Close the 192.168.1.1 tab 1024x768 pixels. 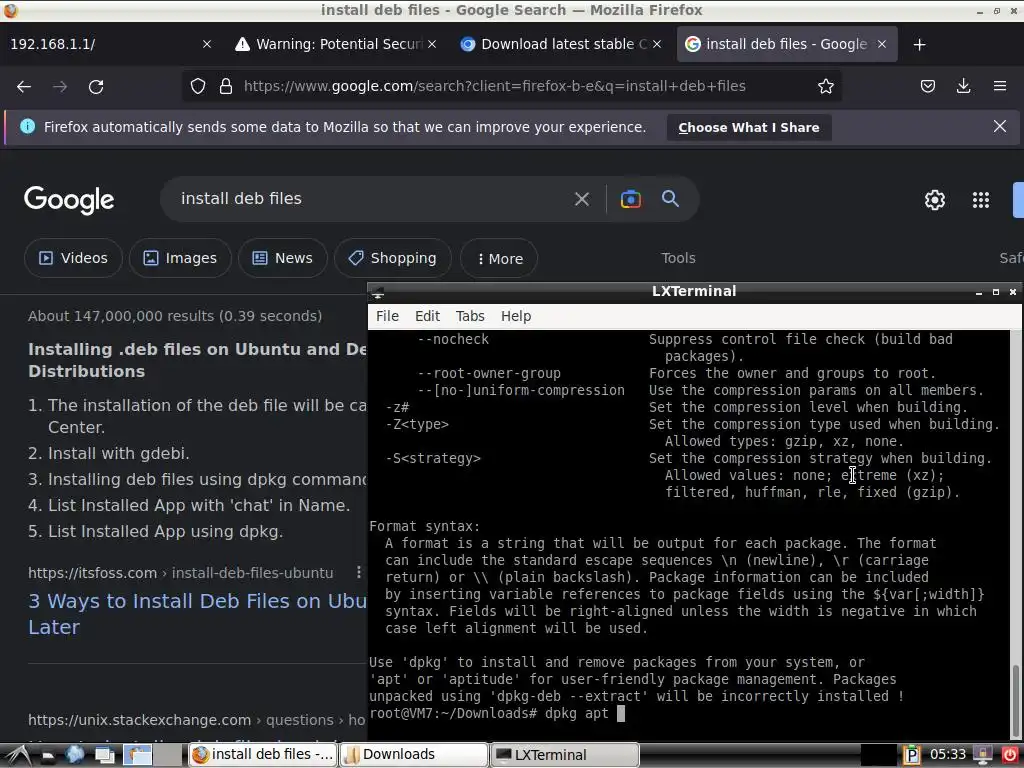click(x=206, y=44)
